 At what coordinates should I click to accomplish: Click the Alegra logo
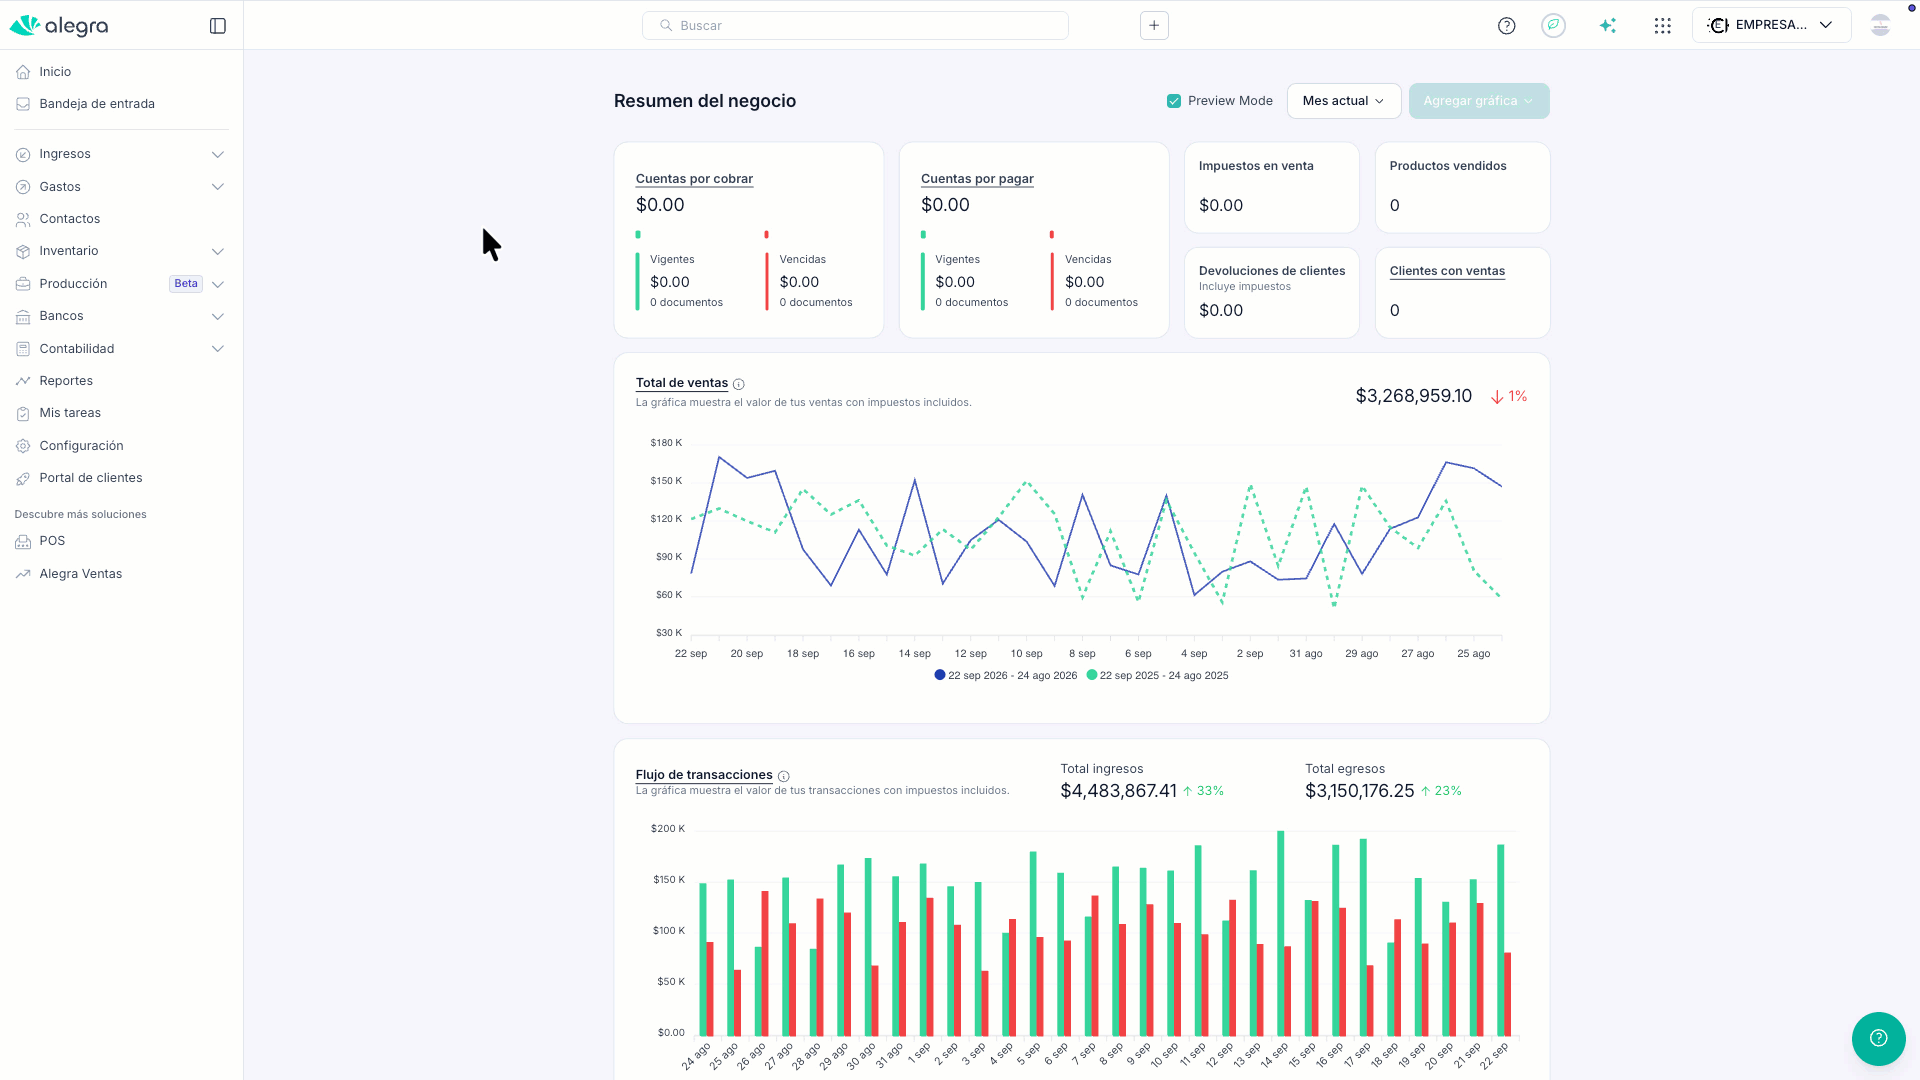pyautogui.click(x=59, y=26)
